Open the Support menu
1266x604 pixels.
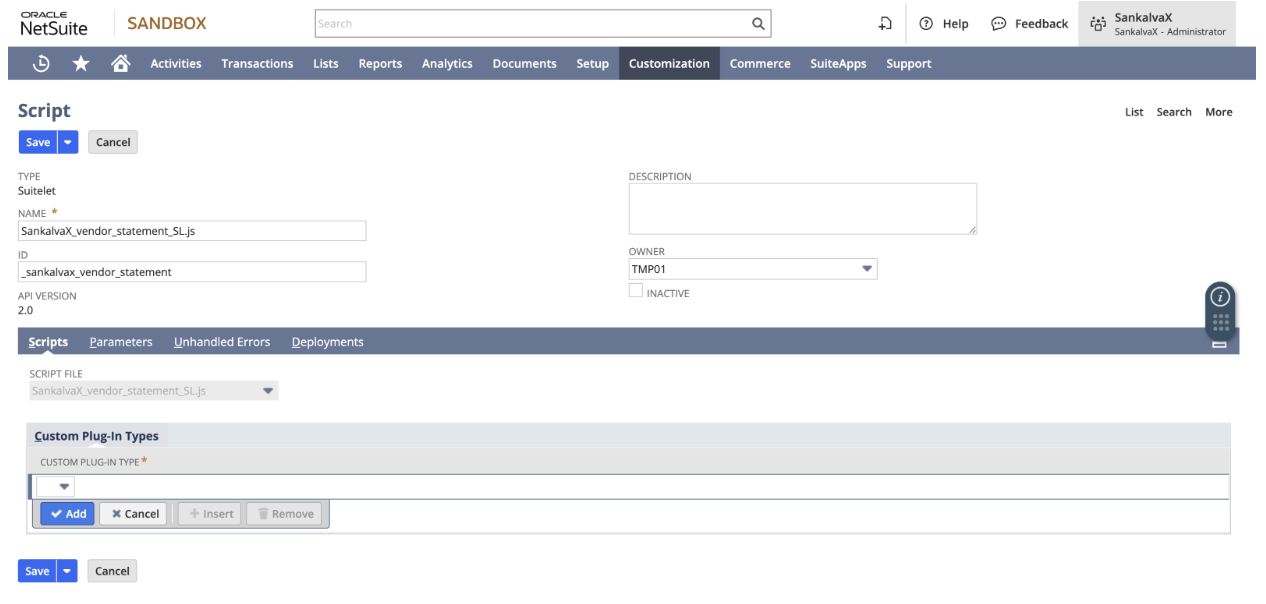(x=908, y=64)
